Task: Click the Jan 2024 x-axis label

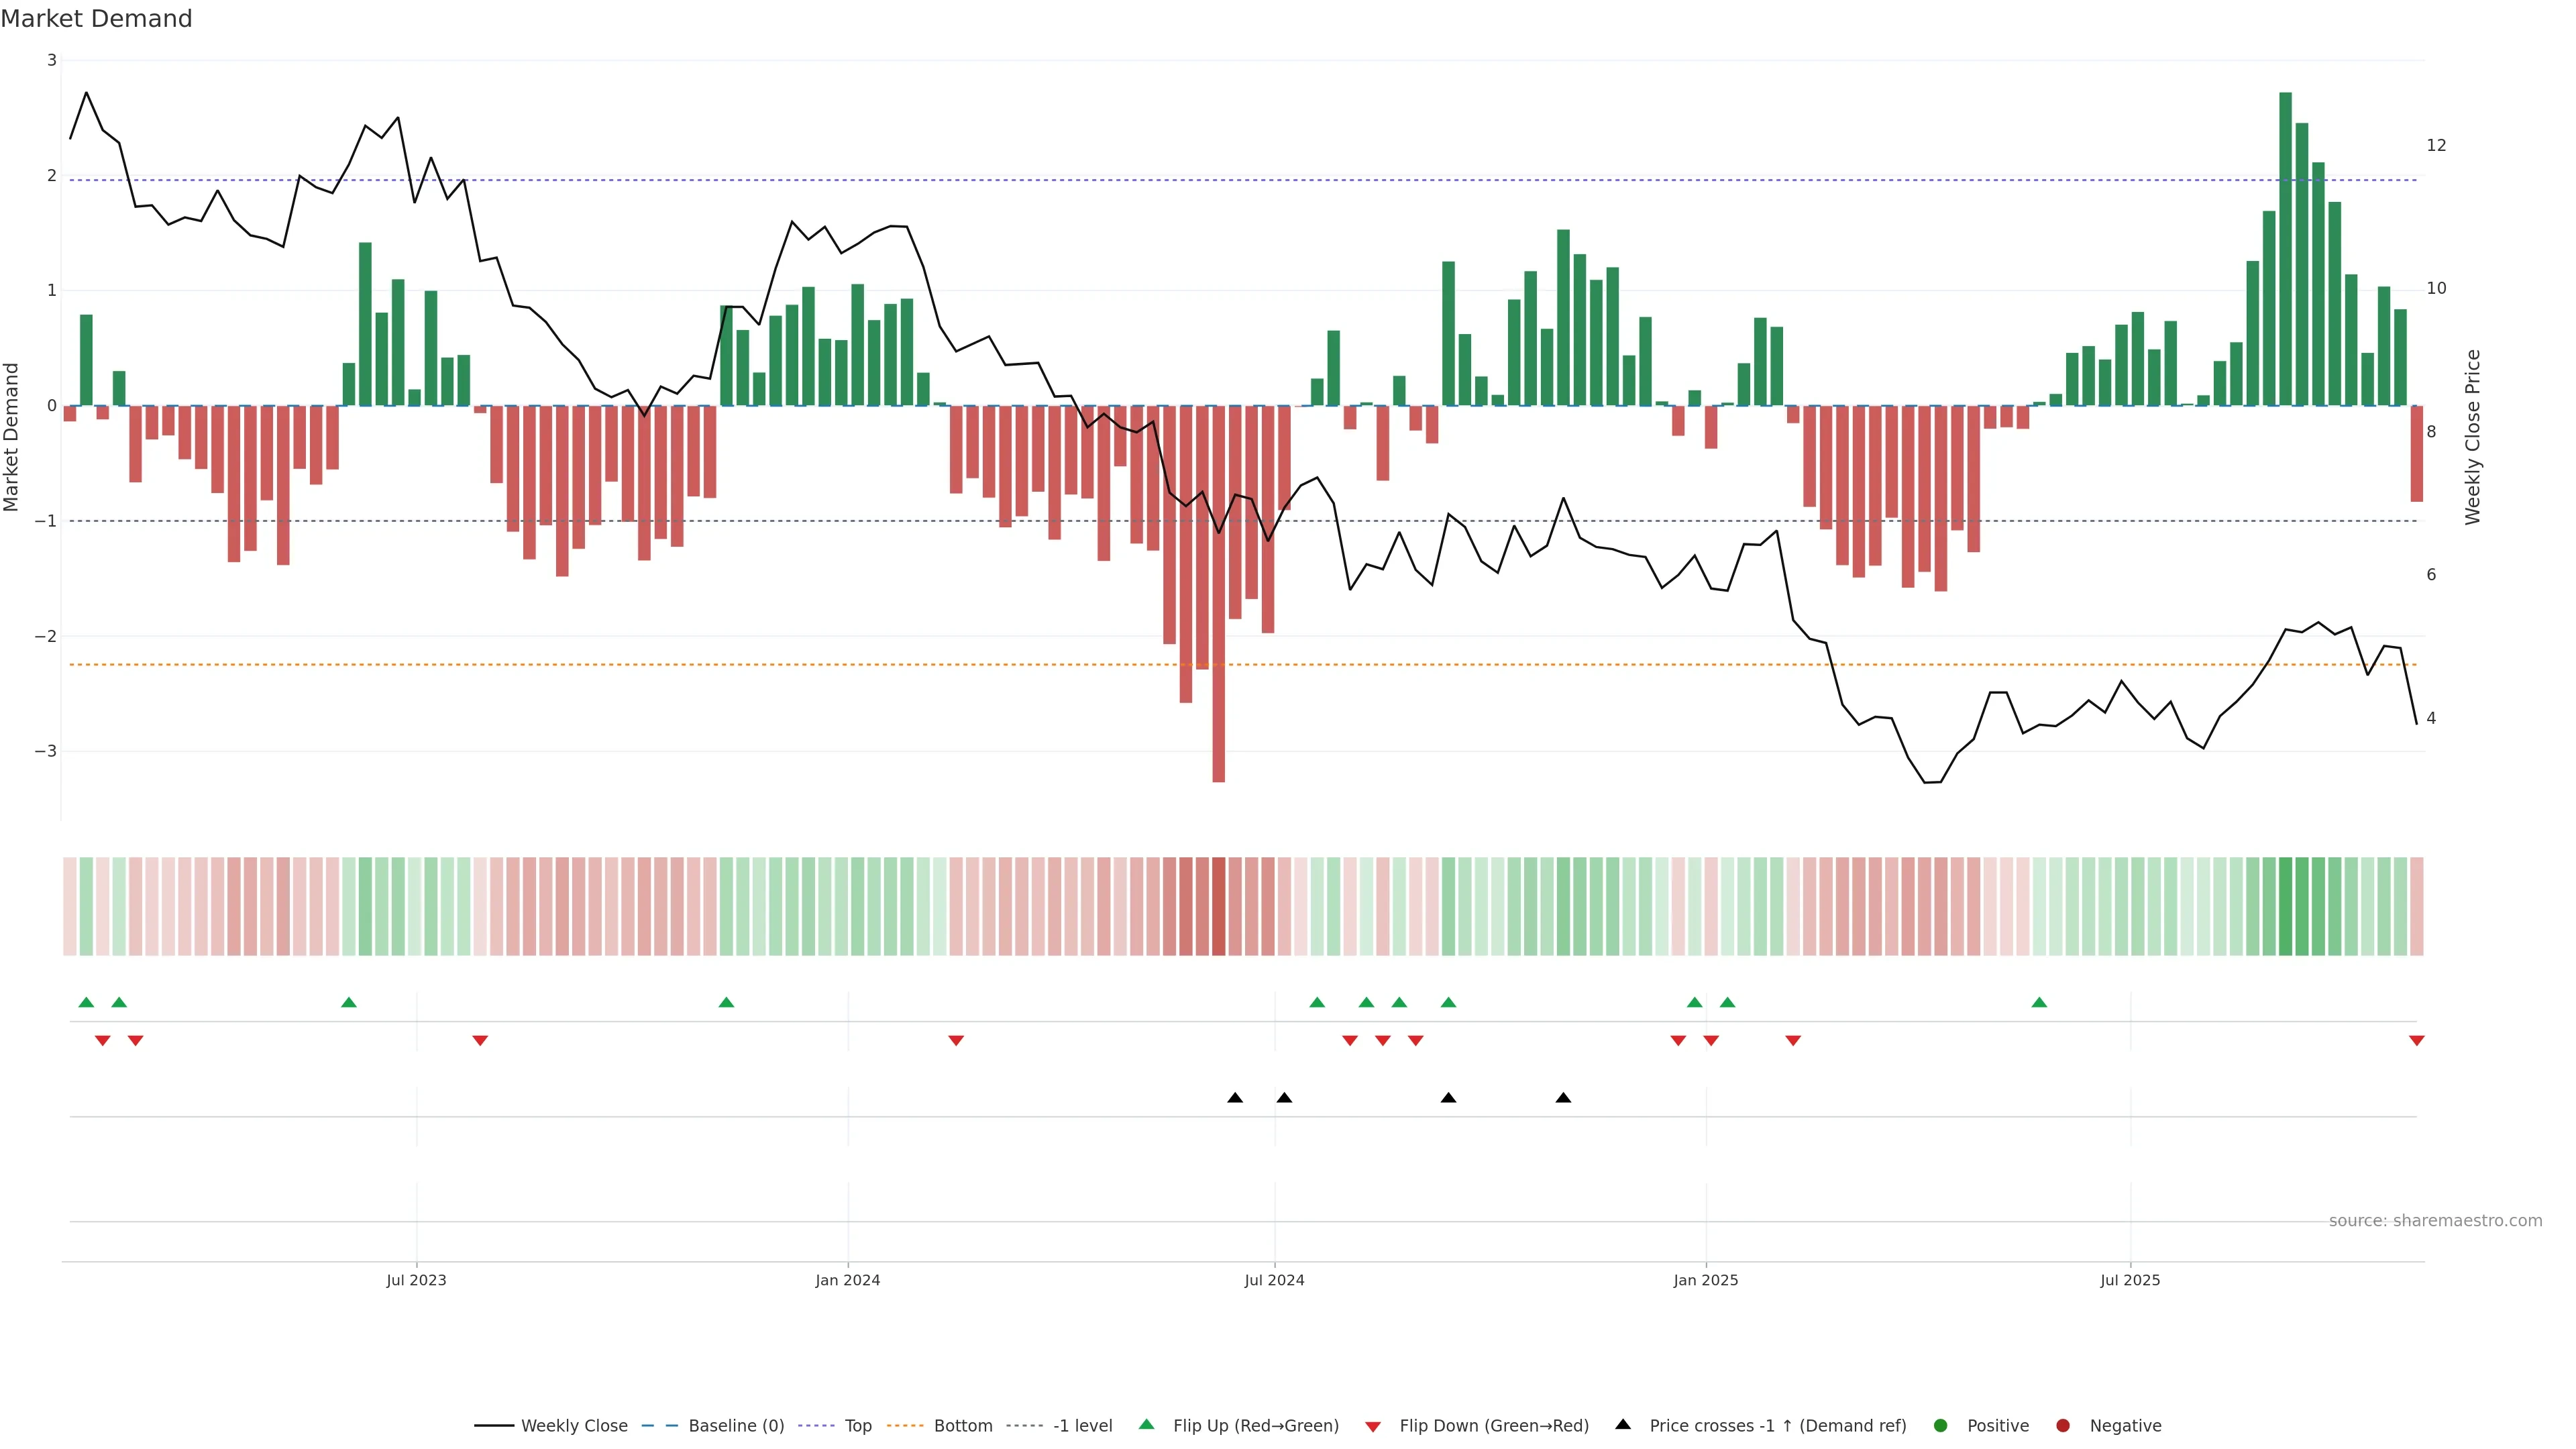Action: coord(847,1281)
